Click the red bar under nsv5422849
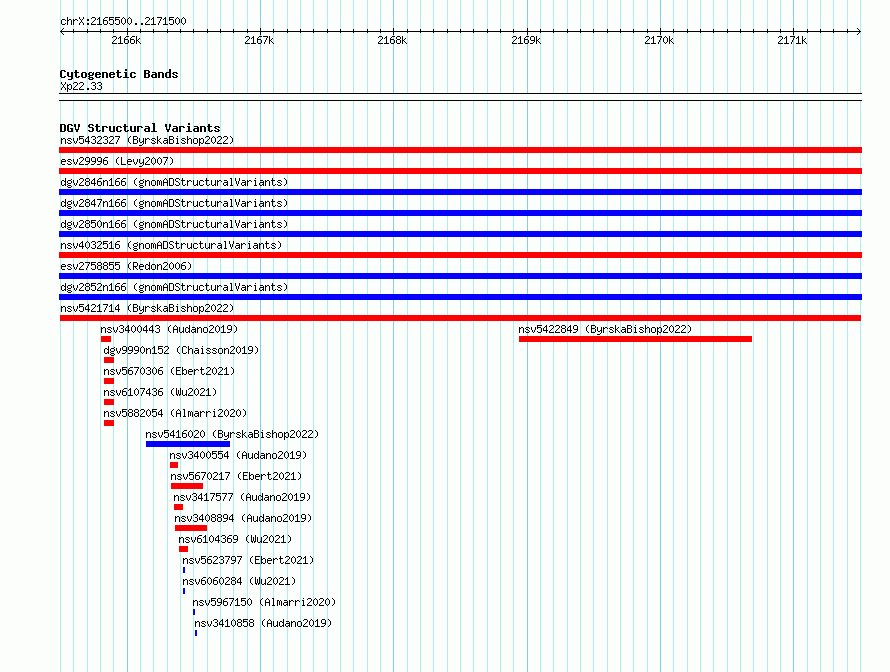Viewport: 890px width, 672px height. 635,339
